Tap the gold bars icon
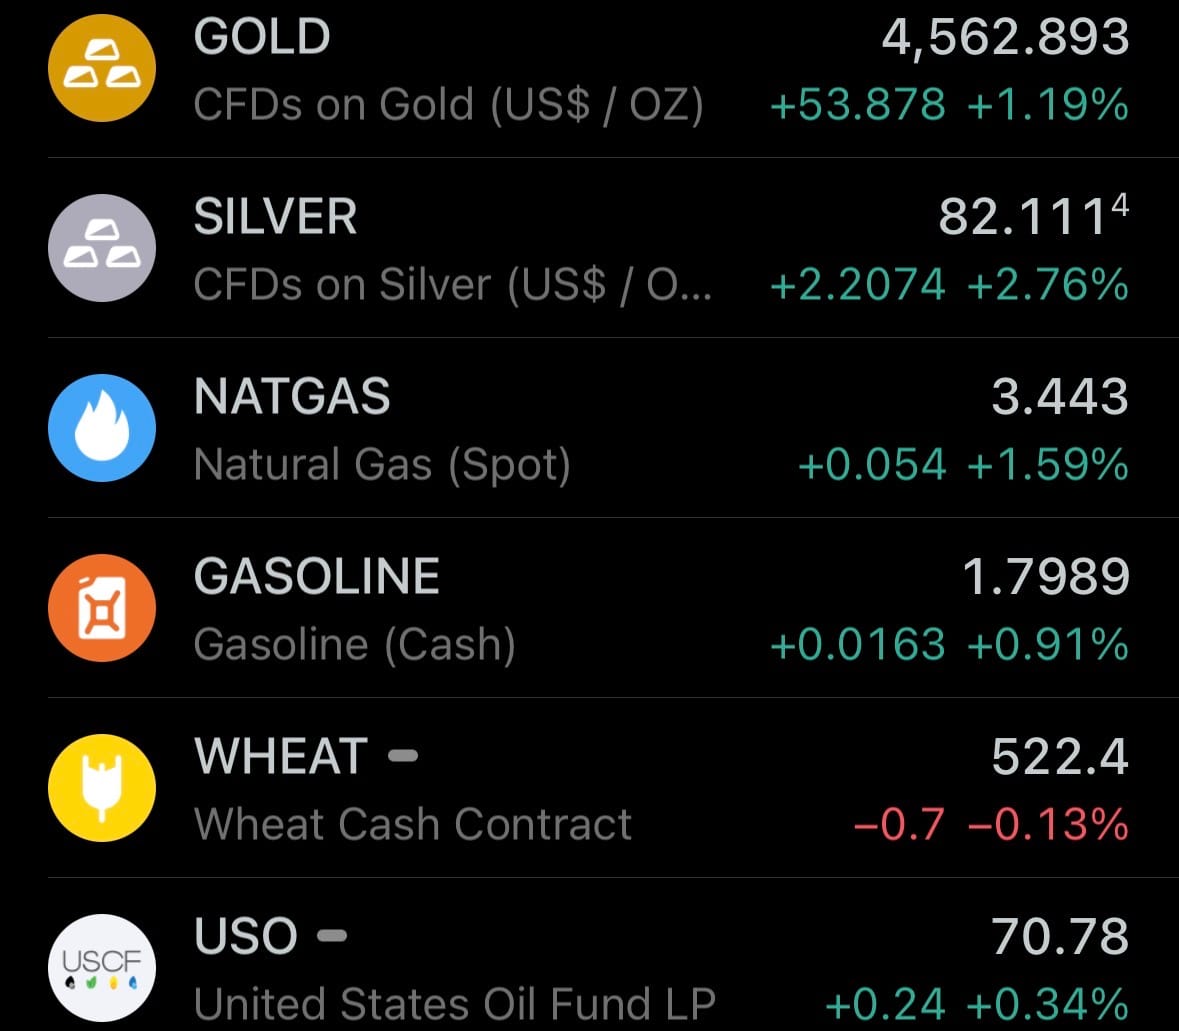Viewport: 1179px width, 1031px height. tap(102, 68)
